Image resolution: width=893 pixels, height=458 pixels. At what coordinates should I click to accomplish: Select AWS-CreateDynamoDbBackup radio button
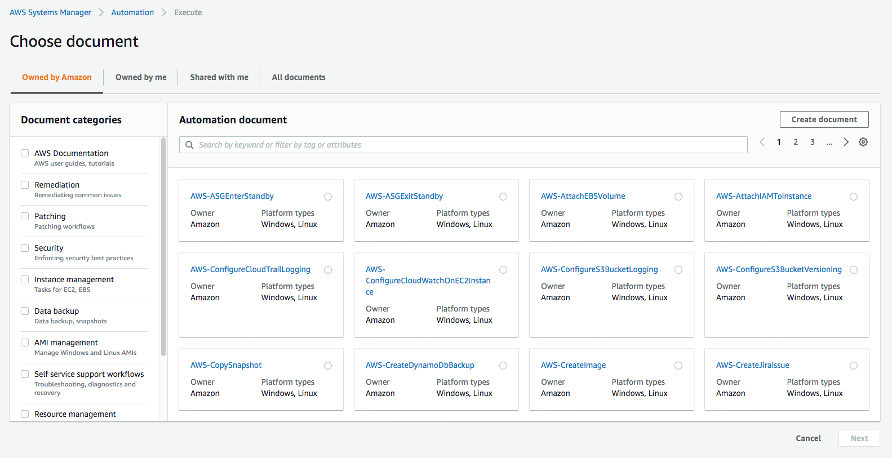click(x=503, y=366)
